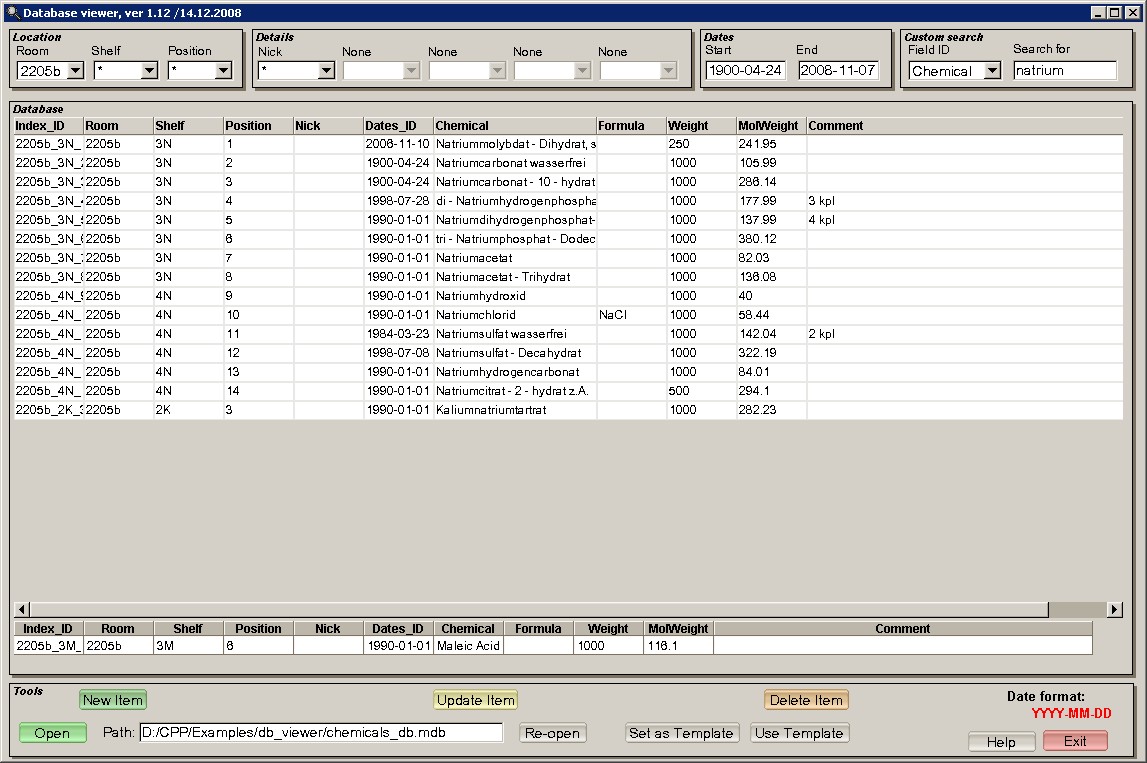Click the empty Comment field in item editor
Screen dimensions: 1147x763
pos(903,646)
